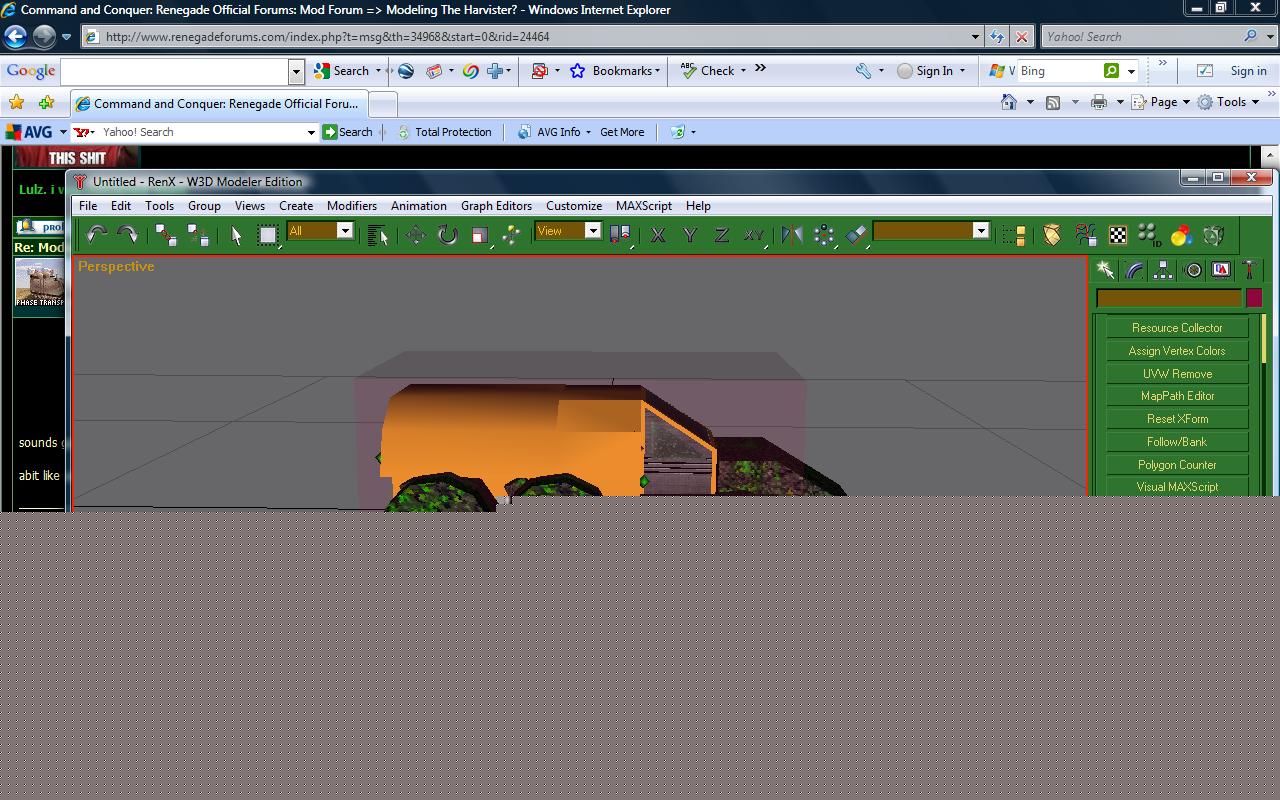Open the MAXScript menu
This screenshot has width=1280, height=800.
[643, 206]
